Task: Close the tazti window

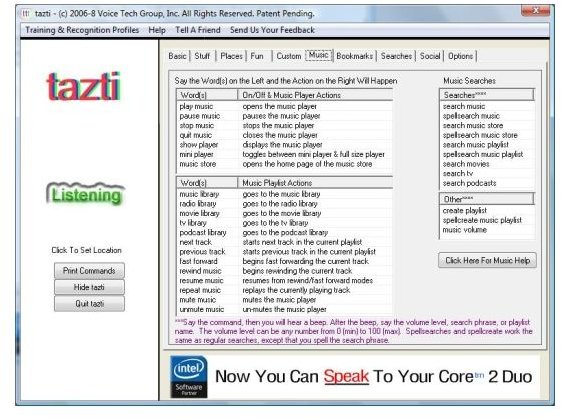Action: [x=535, y=10]
